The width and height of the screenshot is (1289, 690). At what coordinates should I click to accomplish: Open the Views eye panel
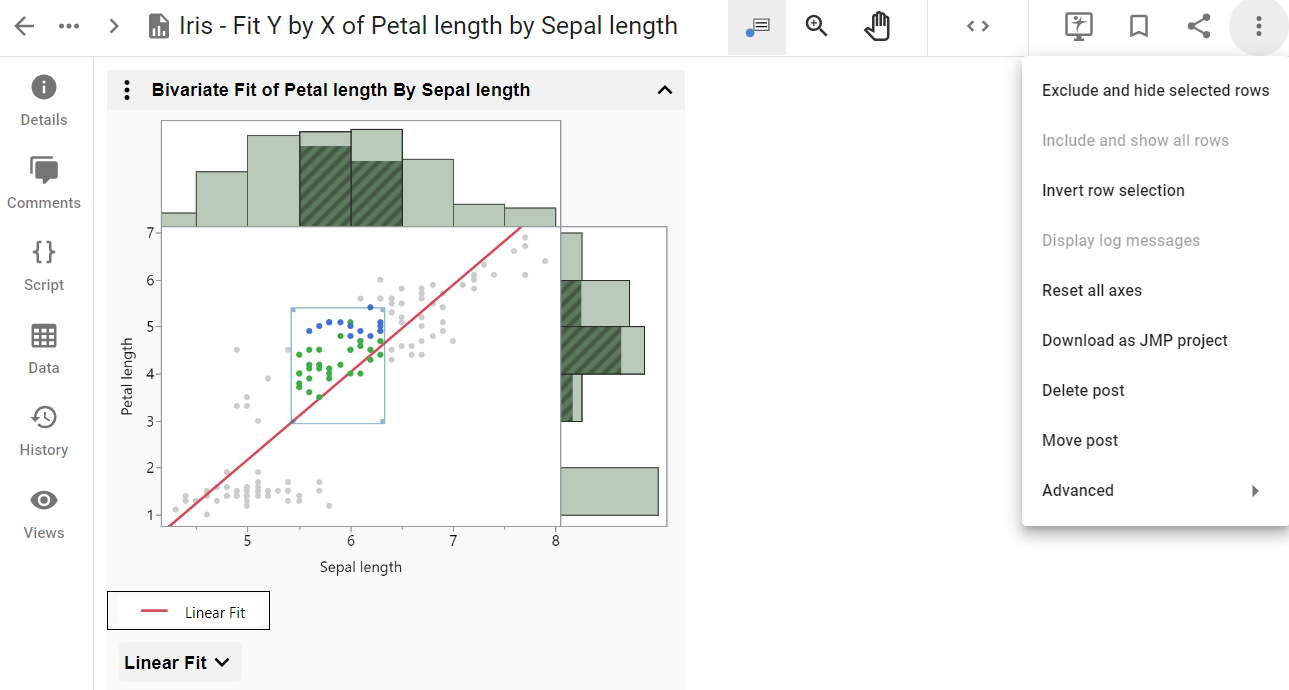44,514
